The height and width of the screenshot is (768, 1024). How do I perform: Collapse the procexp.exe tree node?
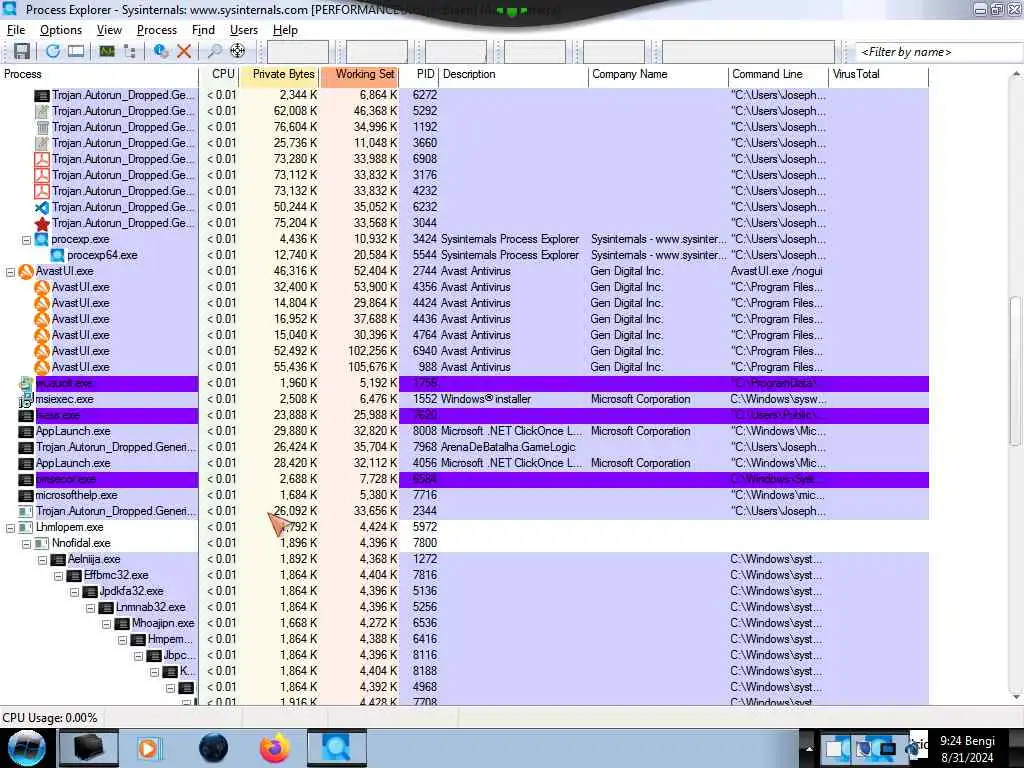click(x=26, y=240)
